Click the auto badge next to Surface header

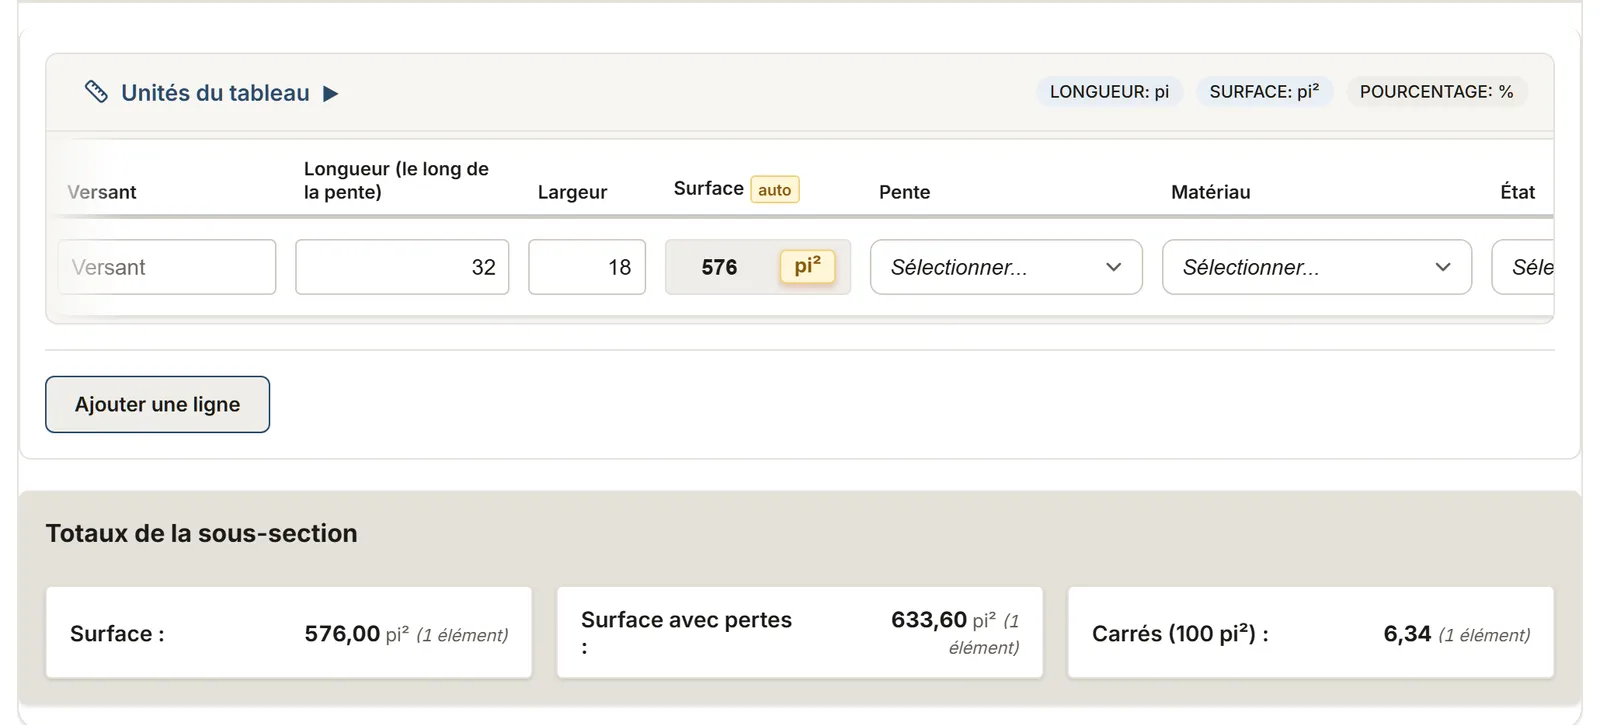[775, 189]
